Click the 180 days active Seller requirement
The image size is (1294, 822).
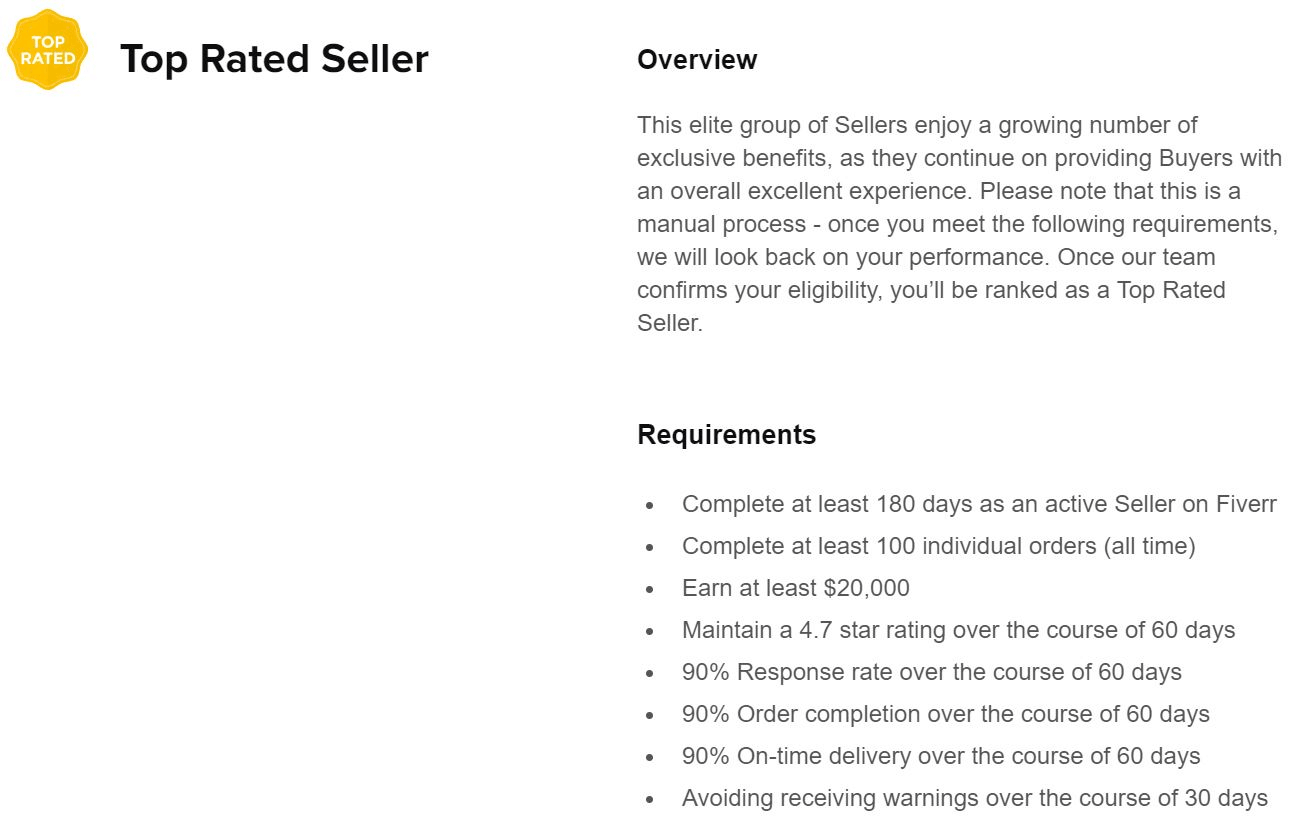(979, 504)
